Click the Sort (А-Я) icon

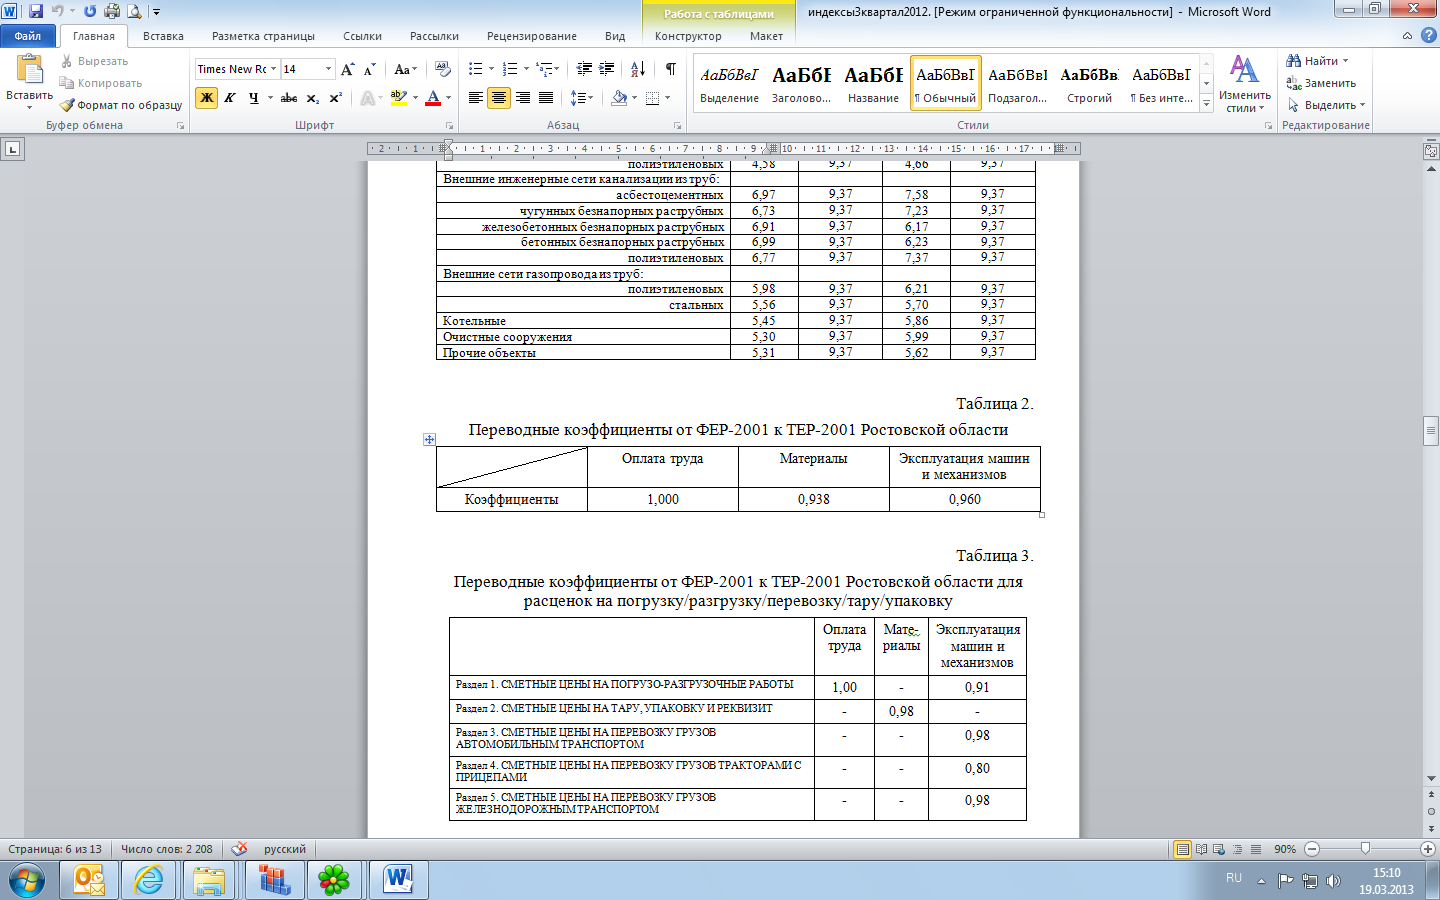pos(638,69)
